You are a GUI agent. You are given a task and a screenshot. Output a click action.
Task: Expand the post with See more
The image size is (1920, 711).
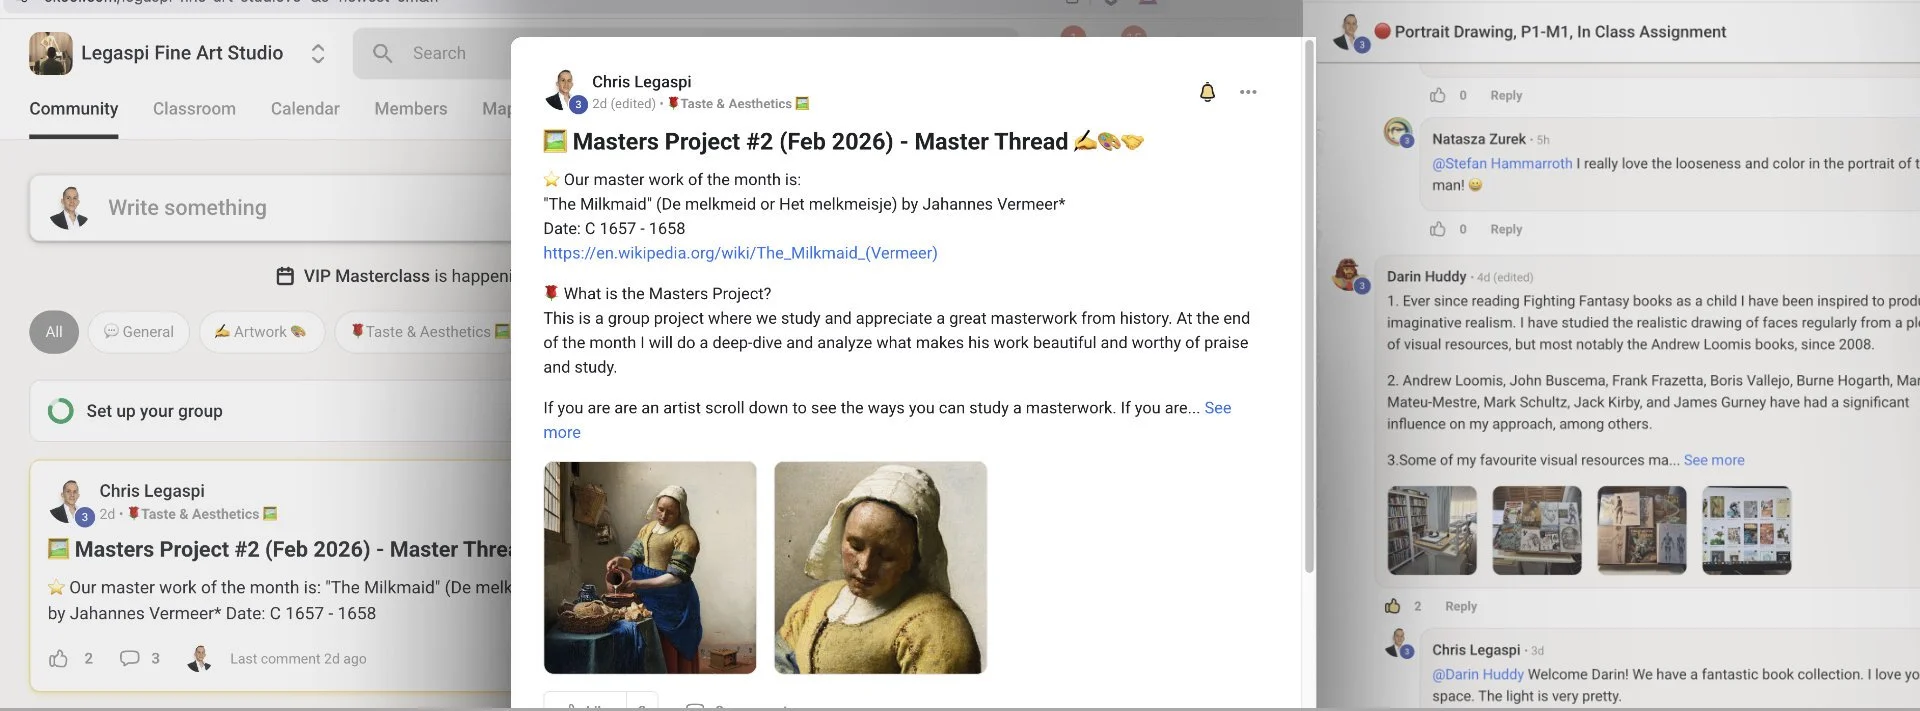click(x=1217, y=408)
